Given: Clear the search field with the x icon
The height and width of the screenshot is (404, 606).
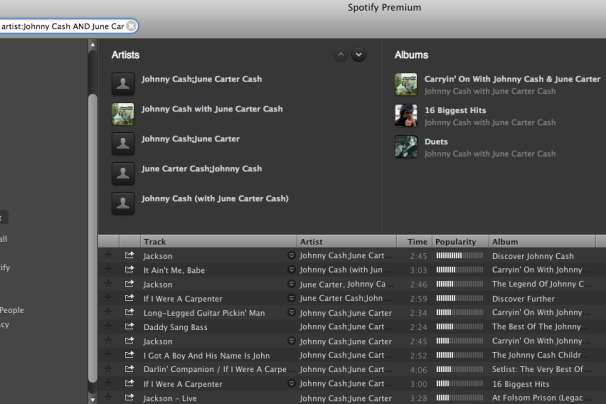Looking at the screenshot, I should tap(131, 26).
